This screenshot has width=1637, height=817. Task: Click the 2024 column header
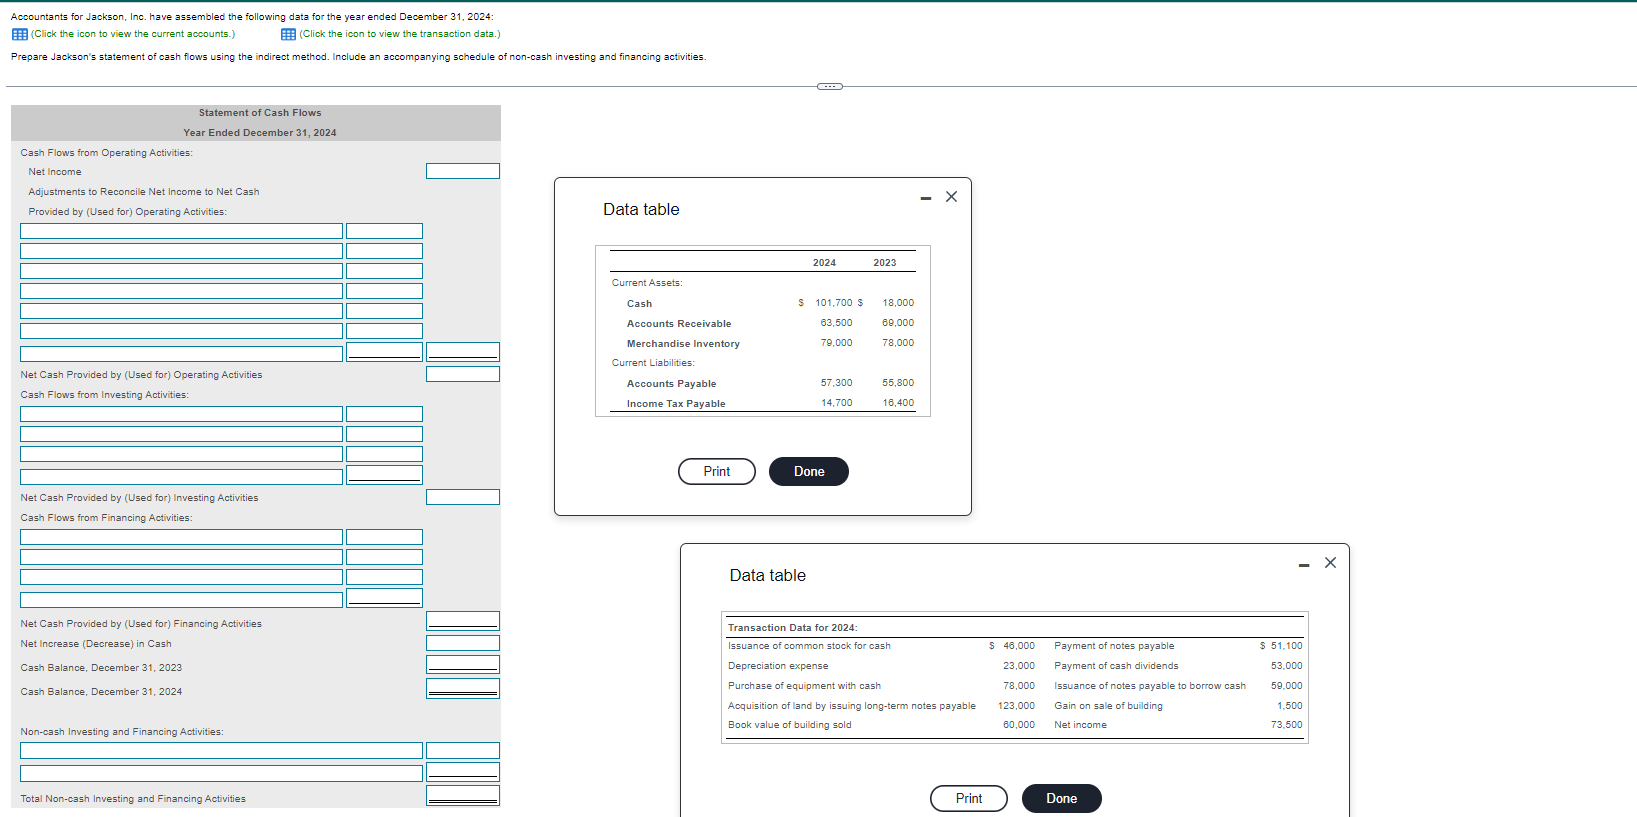point(824,263)
